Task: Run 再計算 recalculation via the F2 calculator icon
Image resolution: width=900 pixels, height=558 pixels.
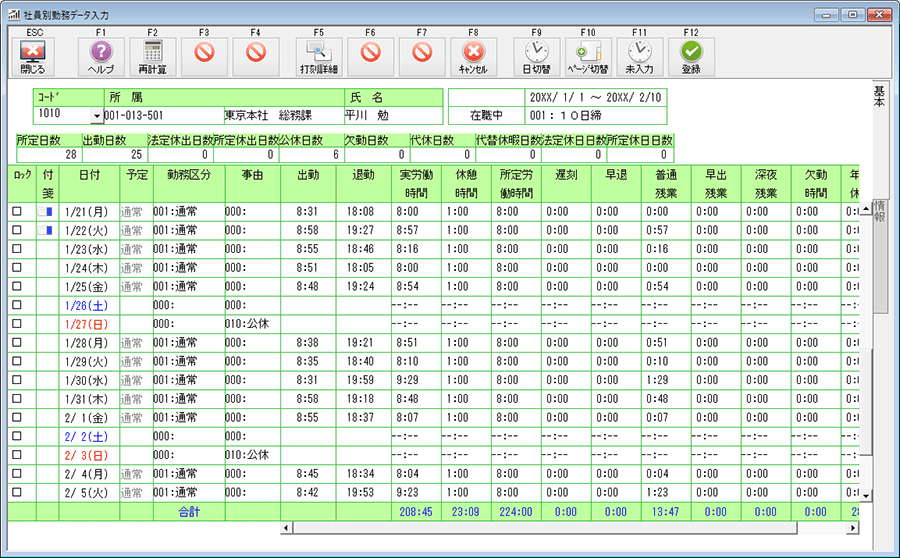Action: [x=153, y=57]
